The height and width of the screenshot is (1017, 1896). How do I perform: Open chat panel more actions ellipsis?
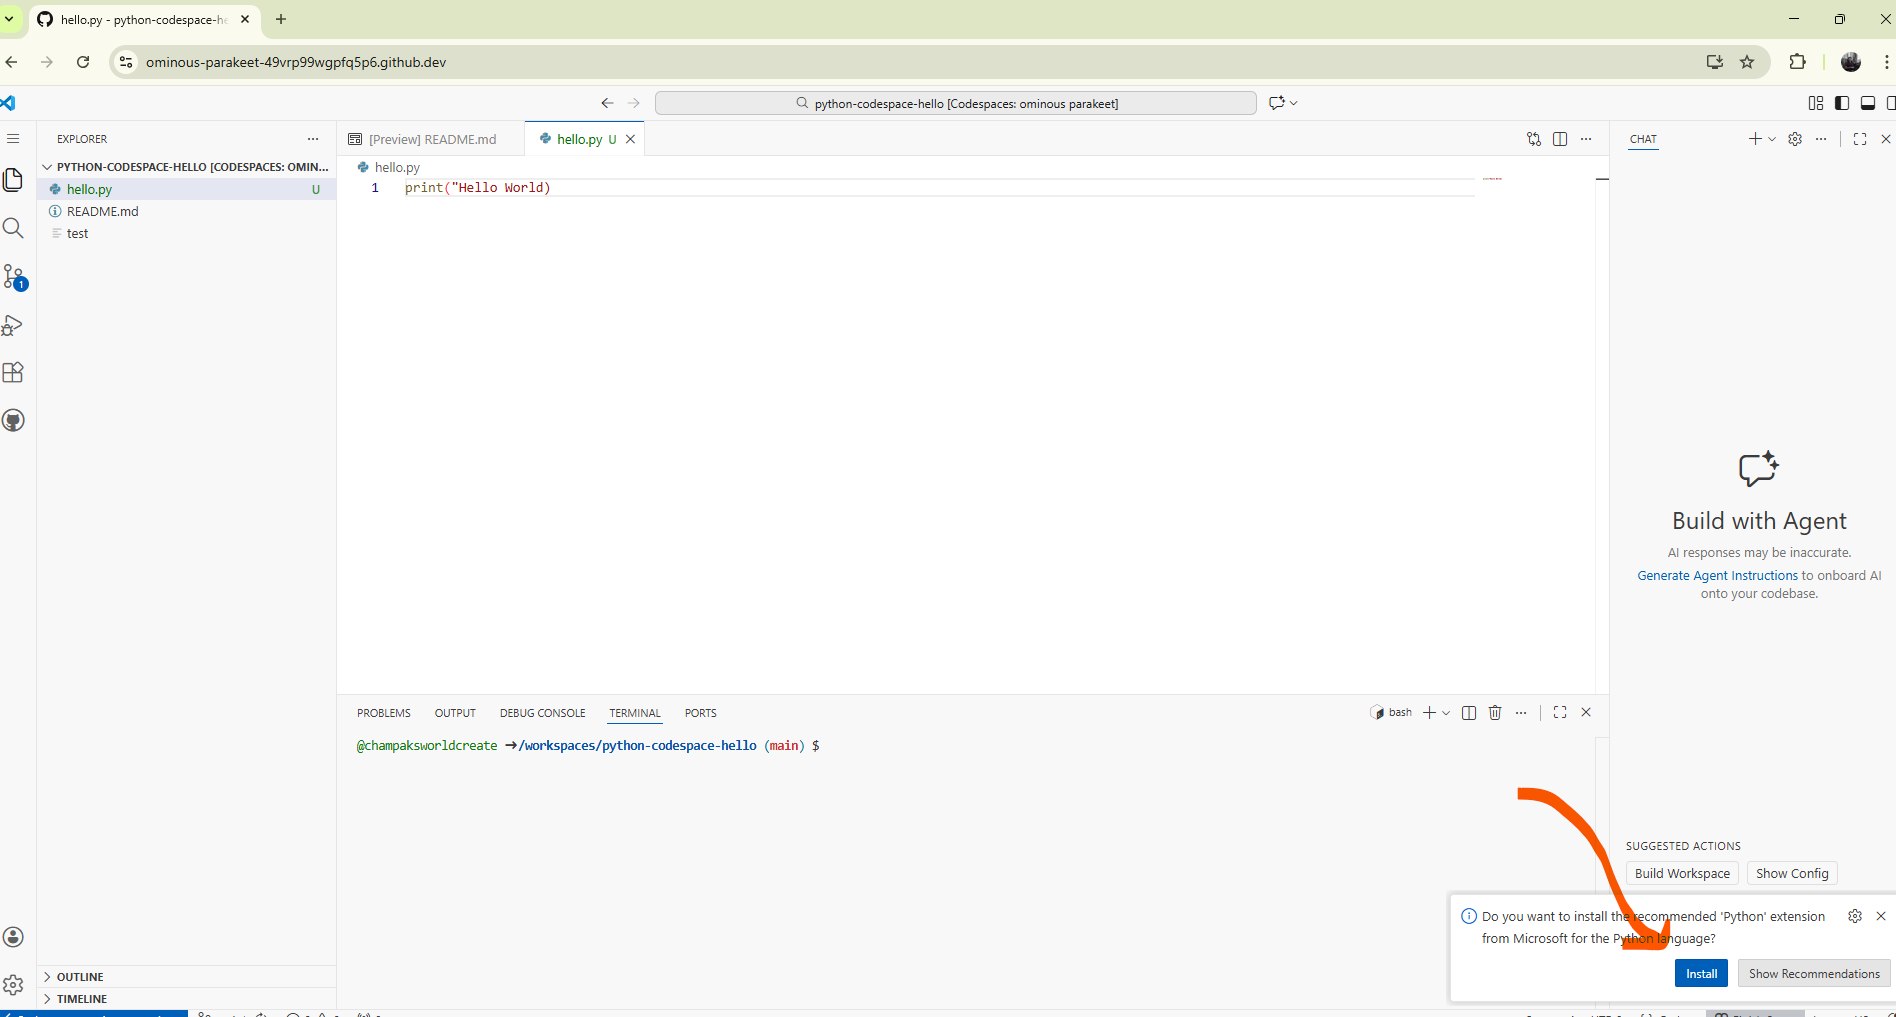click(x=1821, y=139)
